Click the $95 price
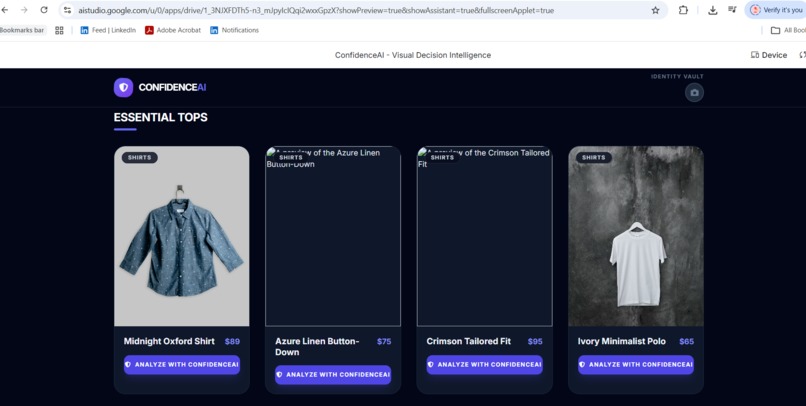 (x=535, y=341)
